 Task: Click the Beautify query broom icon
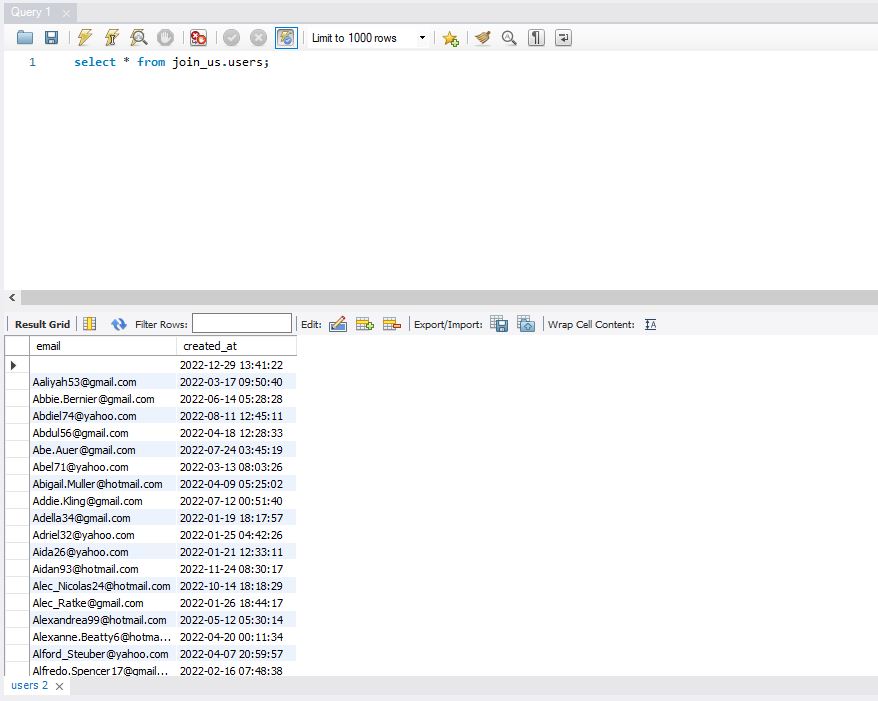[483, 38]
